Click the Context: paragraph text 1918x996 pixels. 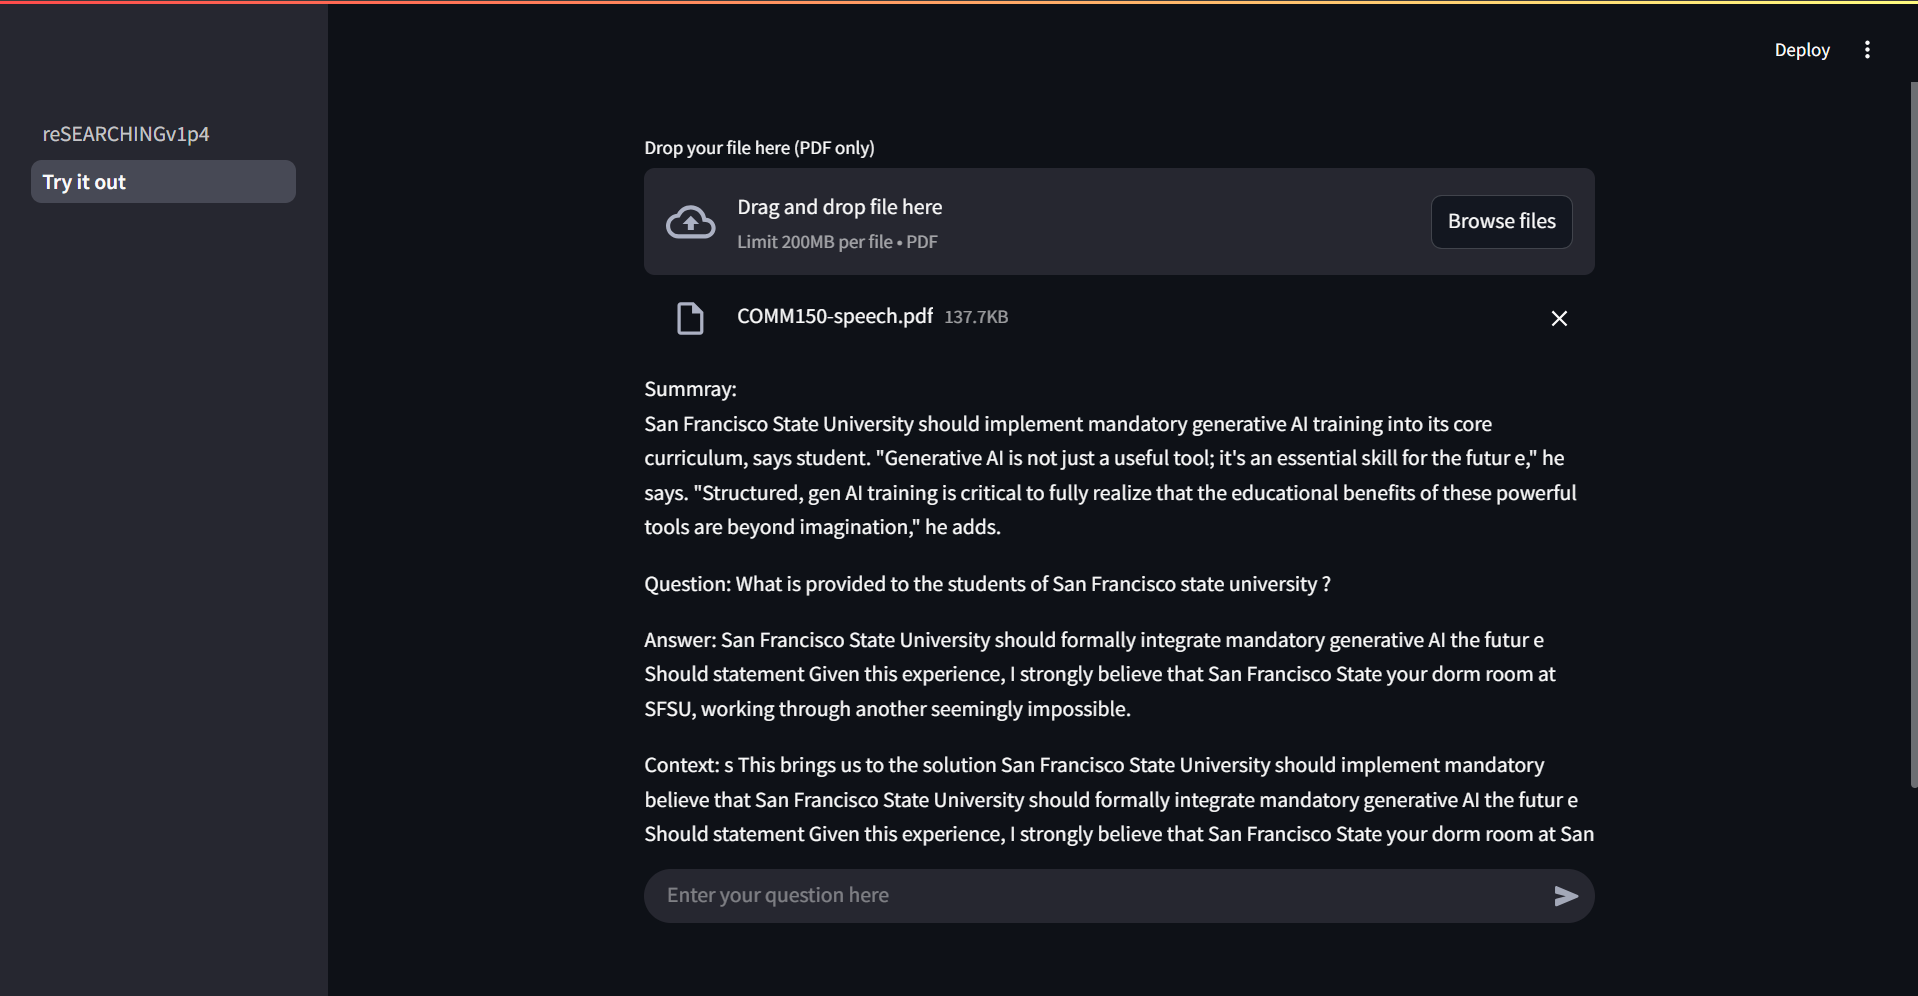(x=1119, y=799)
